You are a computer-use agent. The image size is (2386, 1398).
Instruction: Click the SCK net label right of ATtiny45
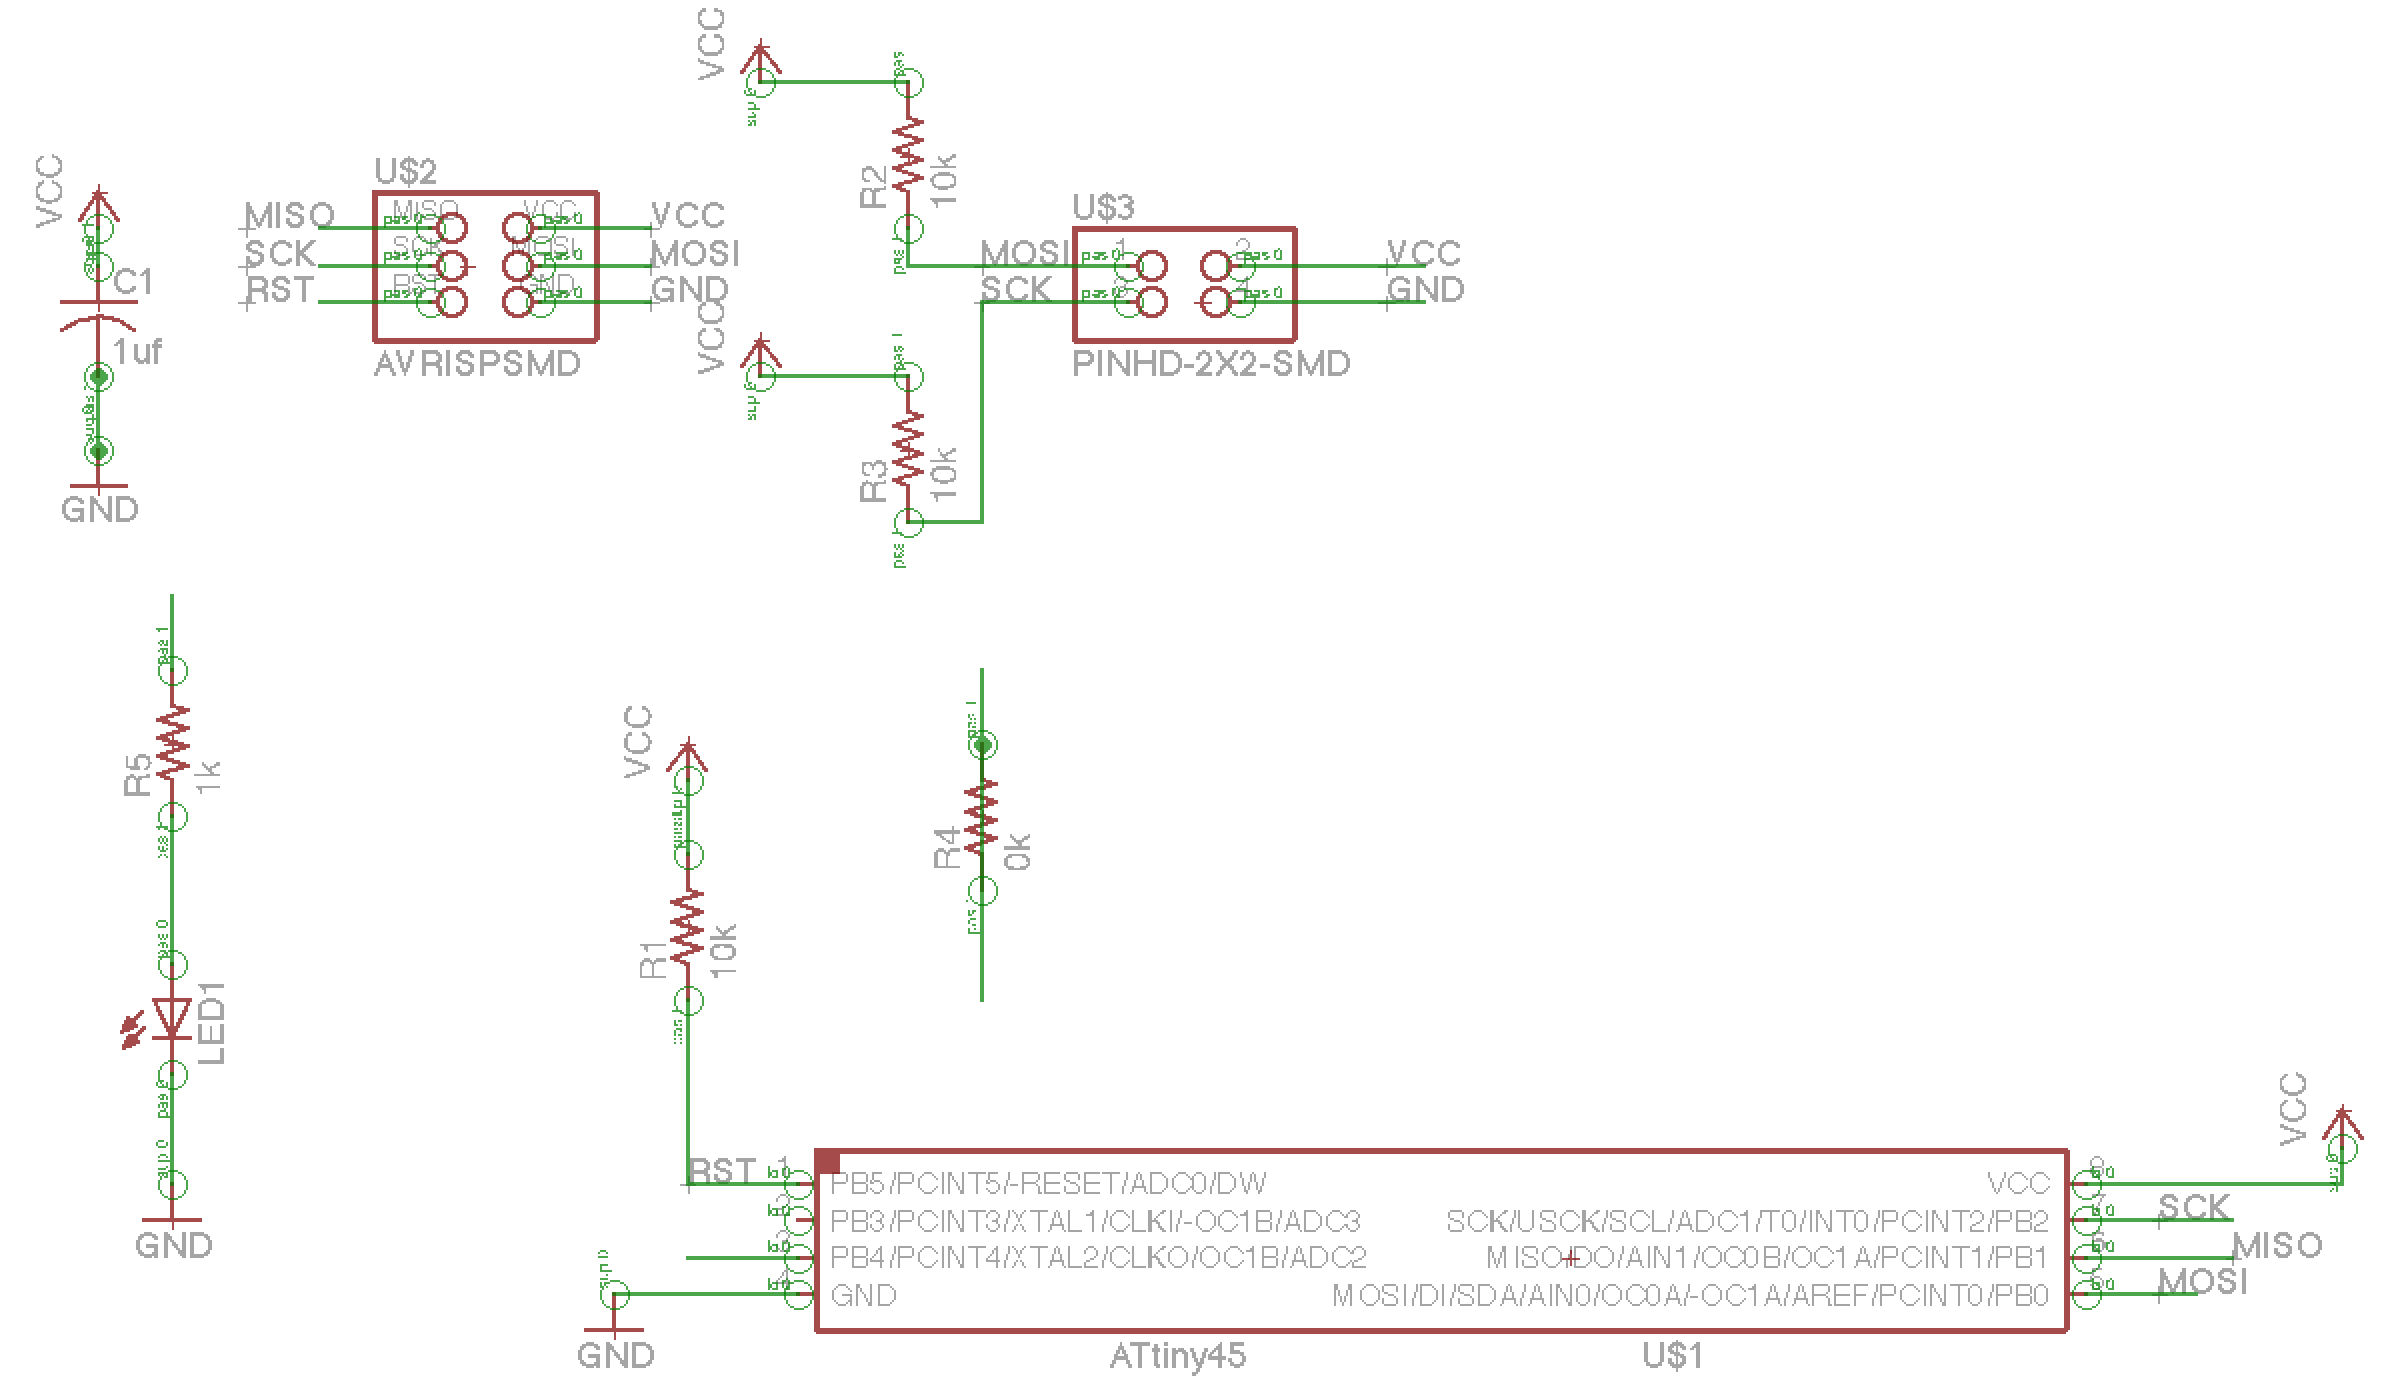coord(2195,1208)
